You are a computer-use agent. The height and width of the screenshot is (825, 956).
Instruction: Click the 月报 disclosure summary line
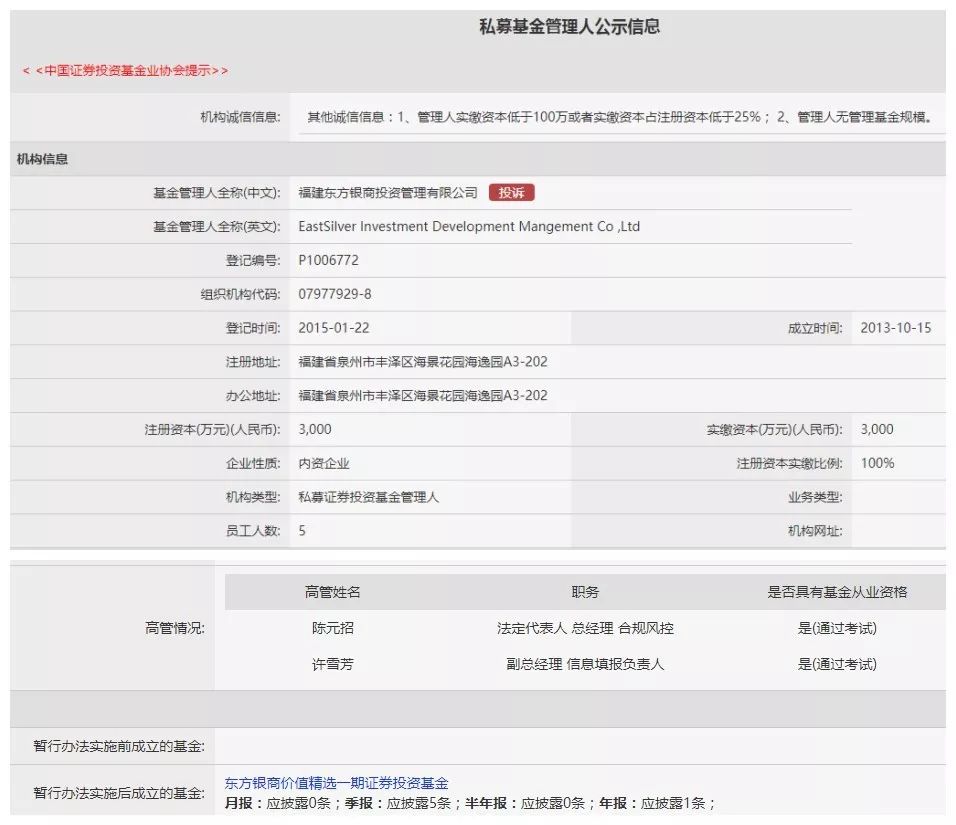pyautogui.click(x=469, y=804)
